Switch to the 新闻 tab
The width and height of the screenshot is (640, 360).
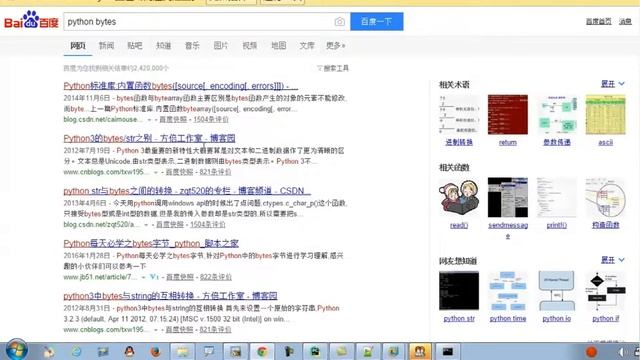106,46
